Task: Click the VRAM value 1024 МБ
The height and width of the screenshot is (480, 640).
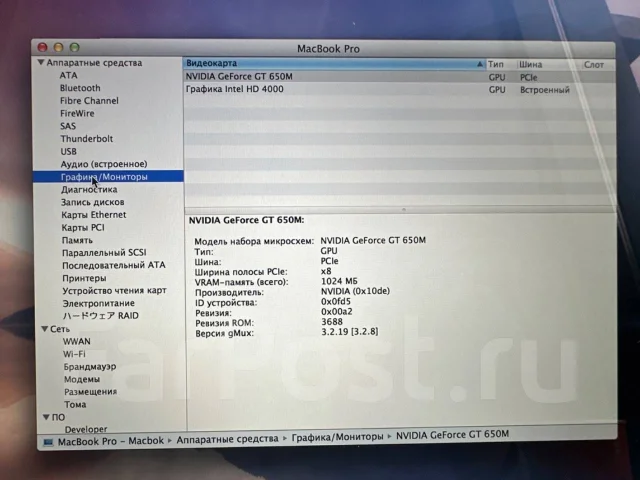Action: [x=339, y=281]
